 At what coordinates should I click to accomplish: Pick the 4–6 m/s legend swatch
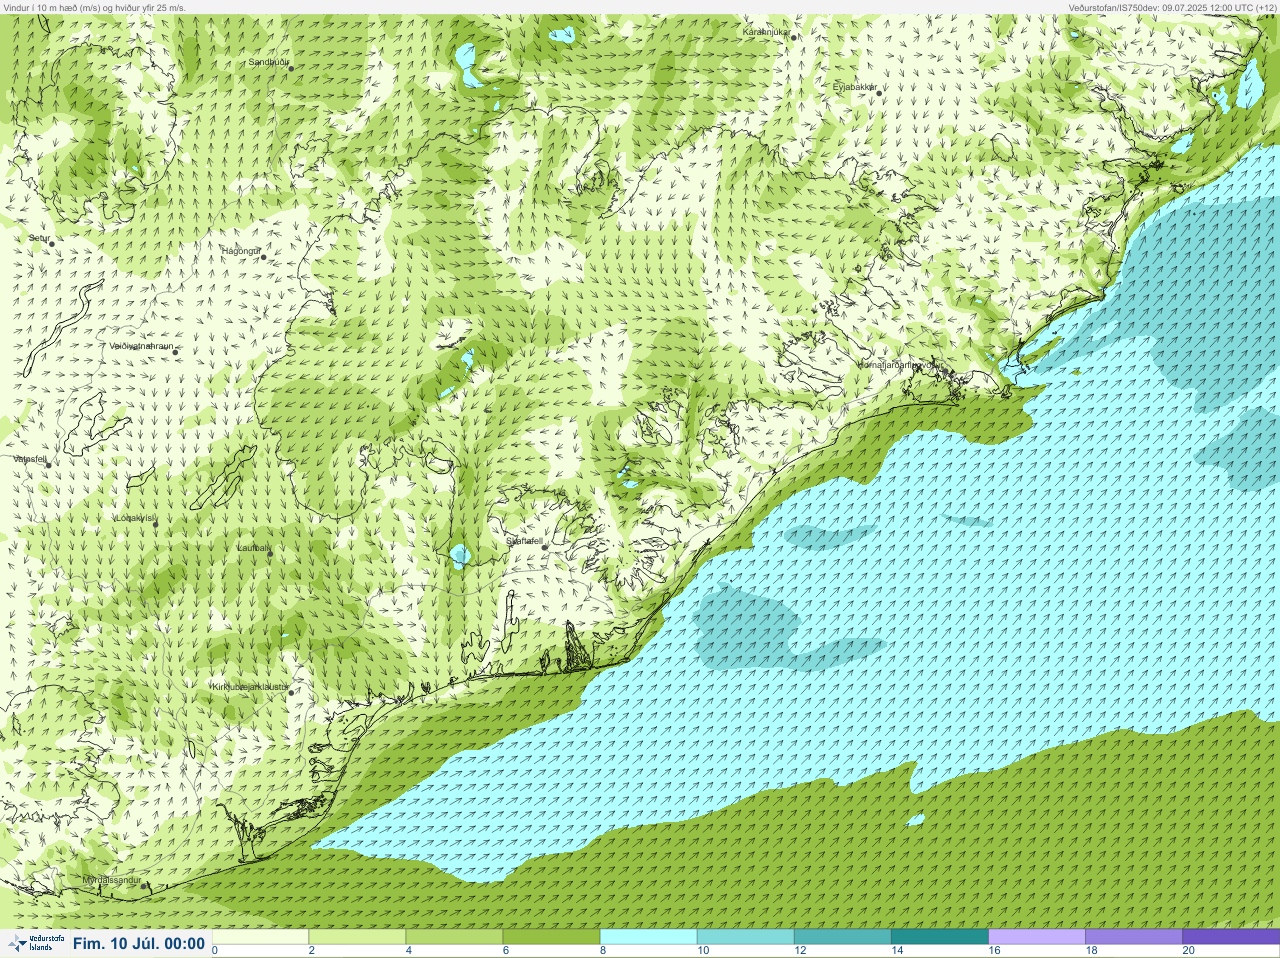click(x=454, y=937)
